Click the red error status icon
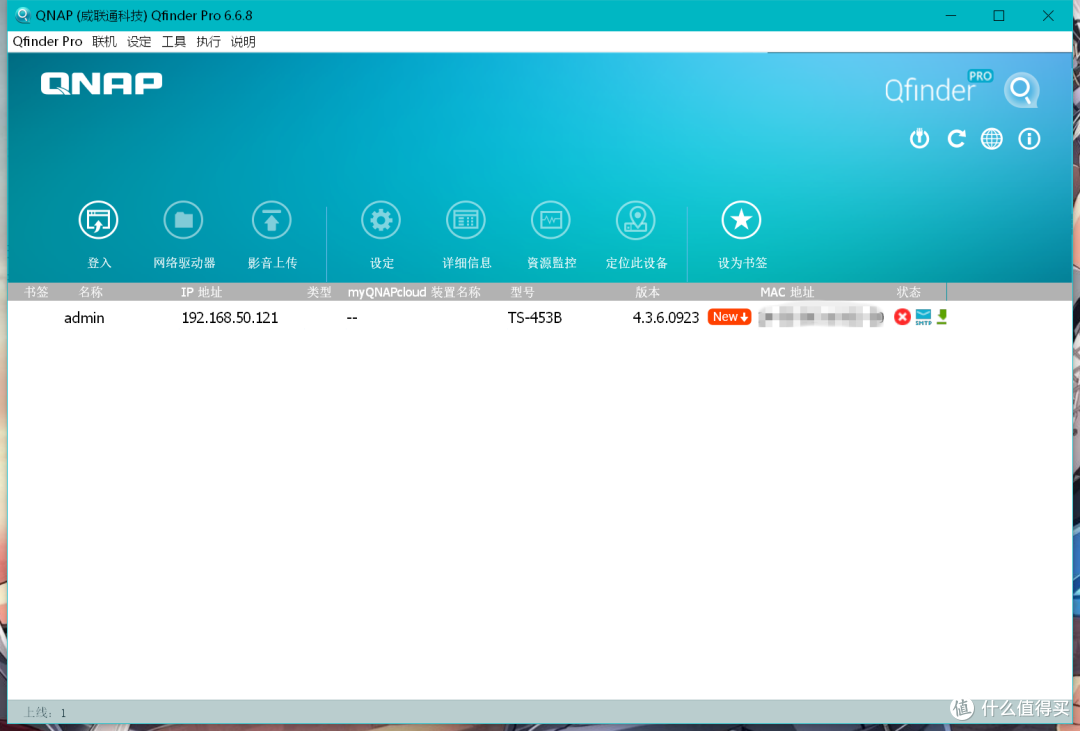 (902, 317)
